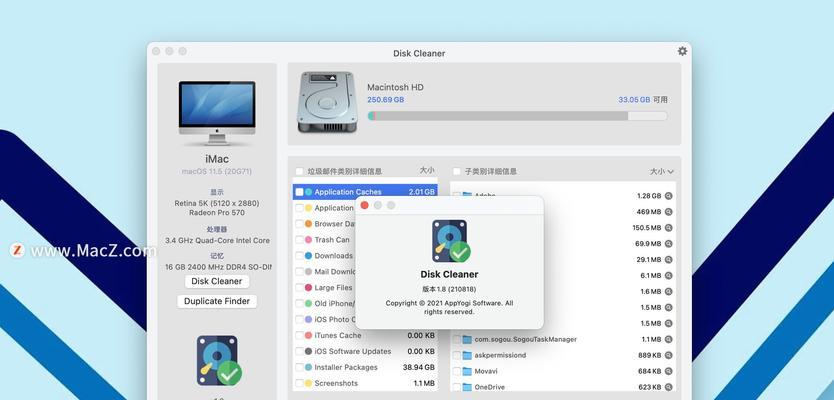Check the Application Caches checkbox

click(x=299, y=192)
